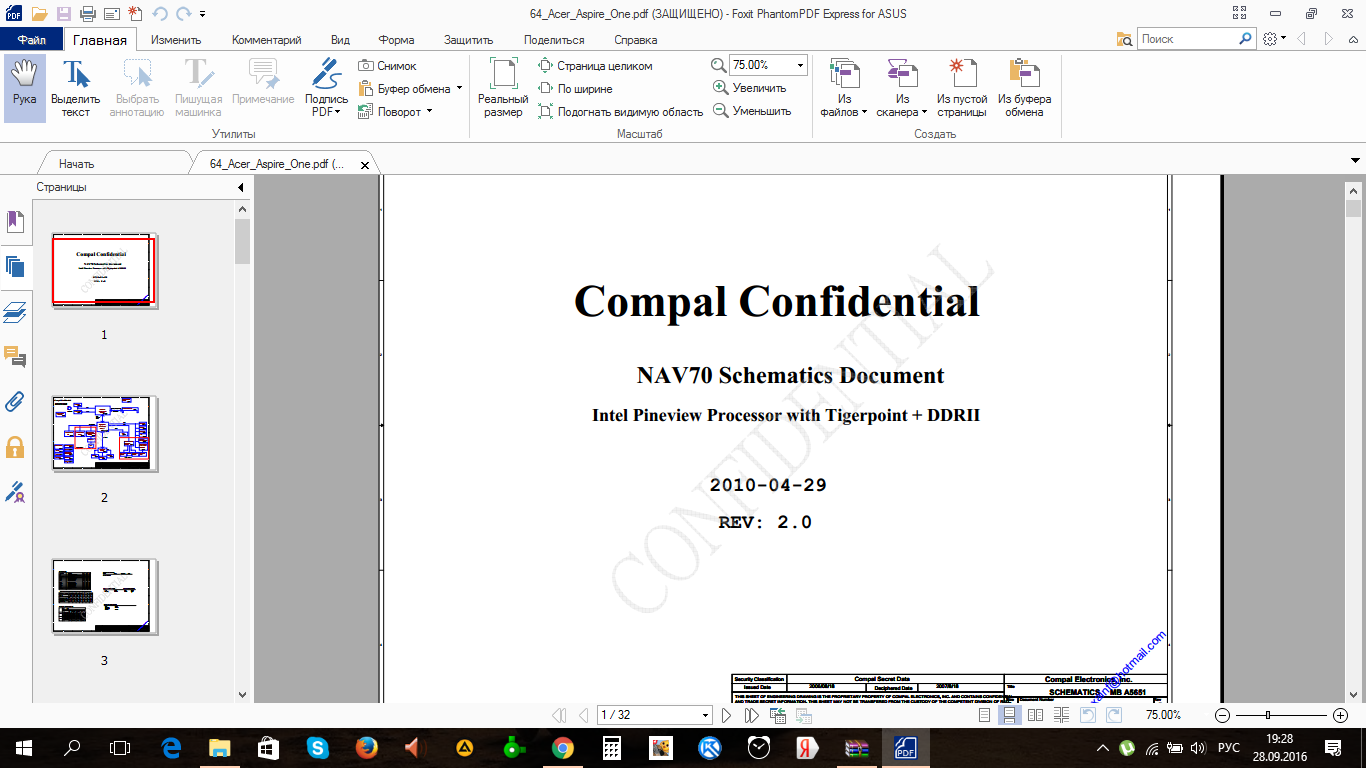1366x768 pixels.
Task: Open Chrome from taskbar
Action: click(x=563, y=747)
